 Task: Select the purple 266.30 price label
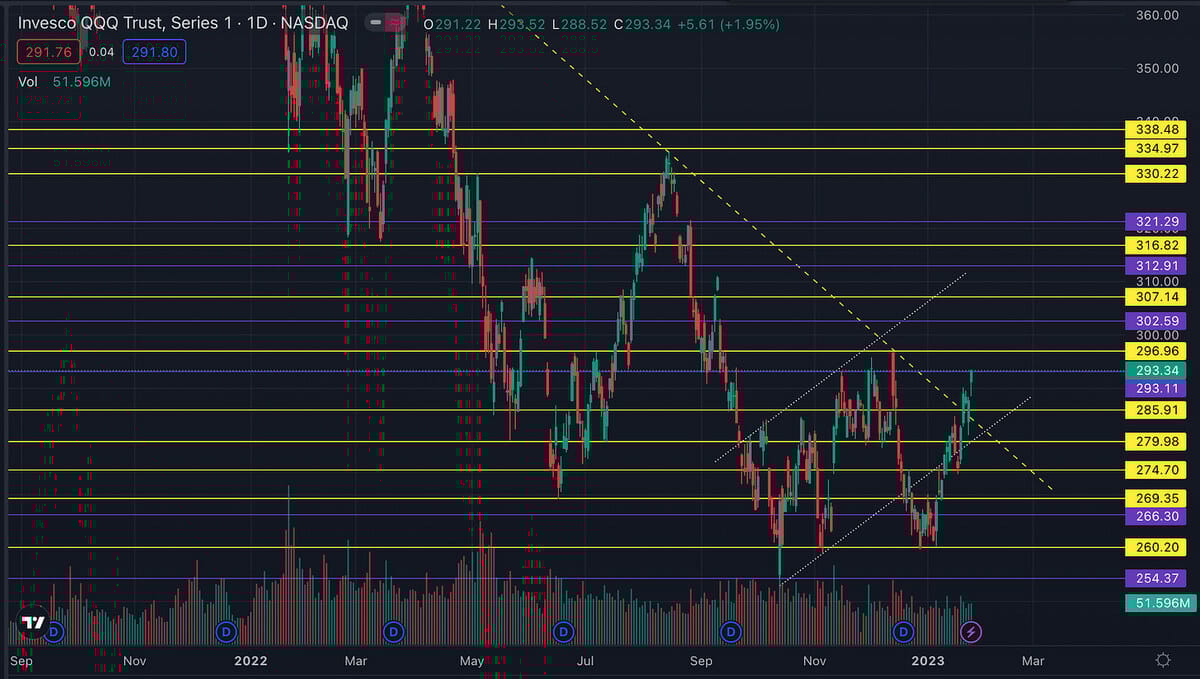(x=1158, y=516)
